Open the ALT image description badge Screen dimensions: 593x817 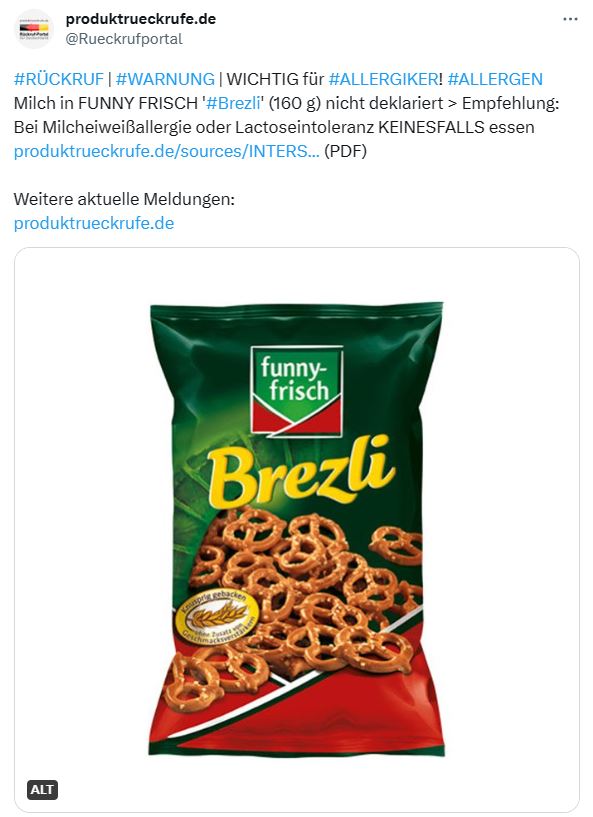click(42, 790)
